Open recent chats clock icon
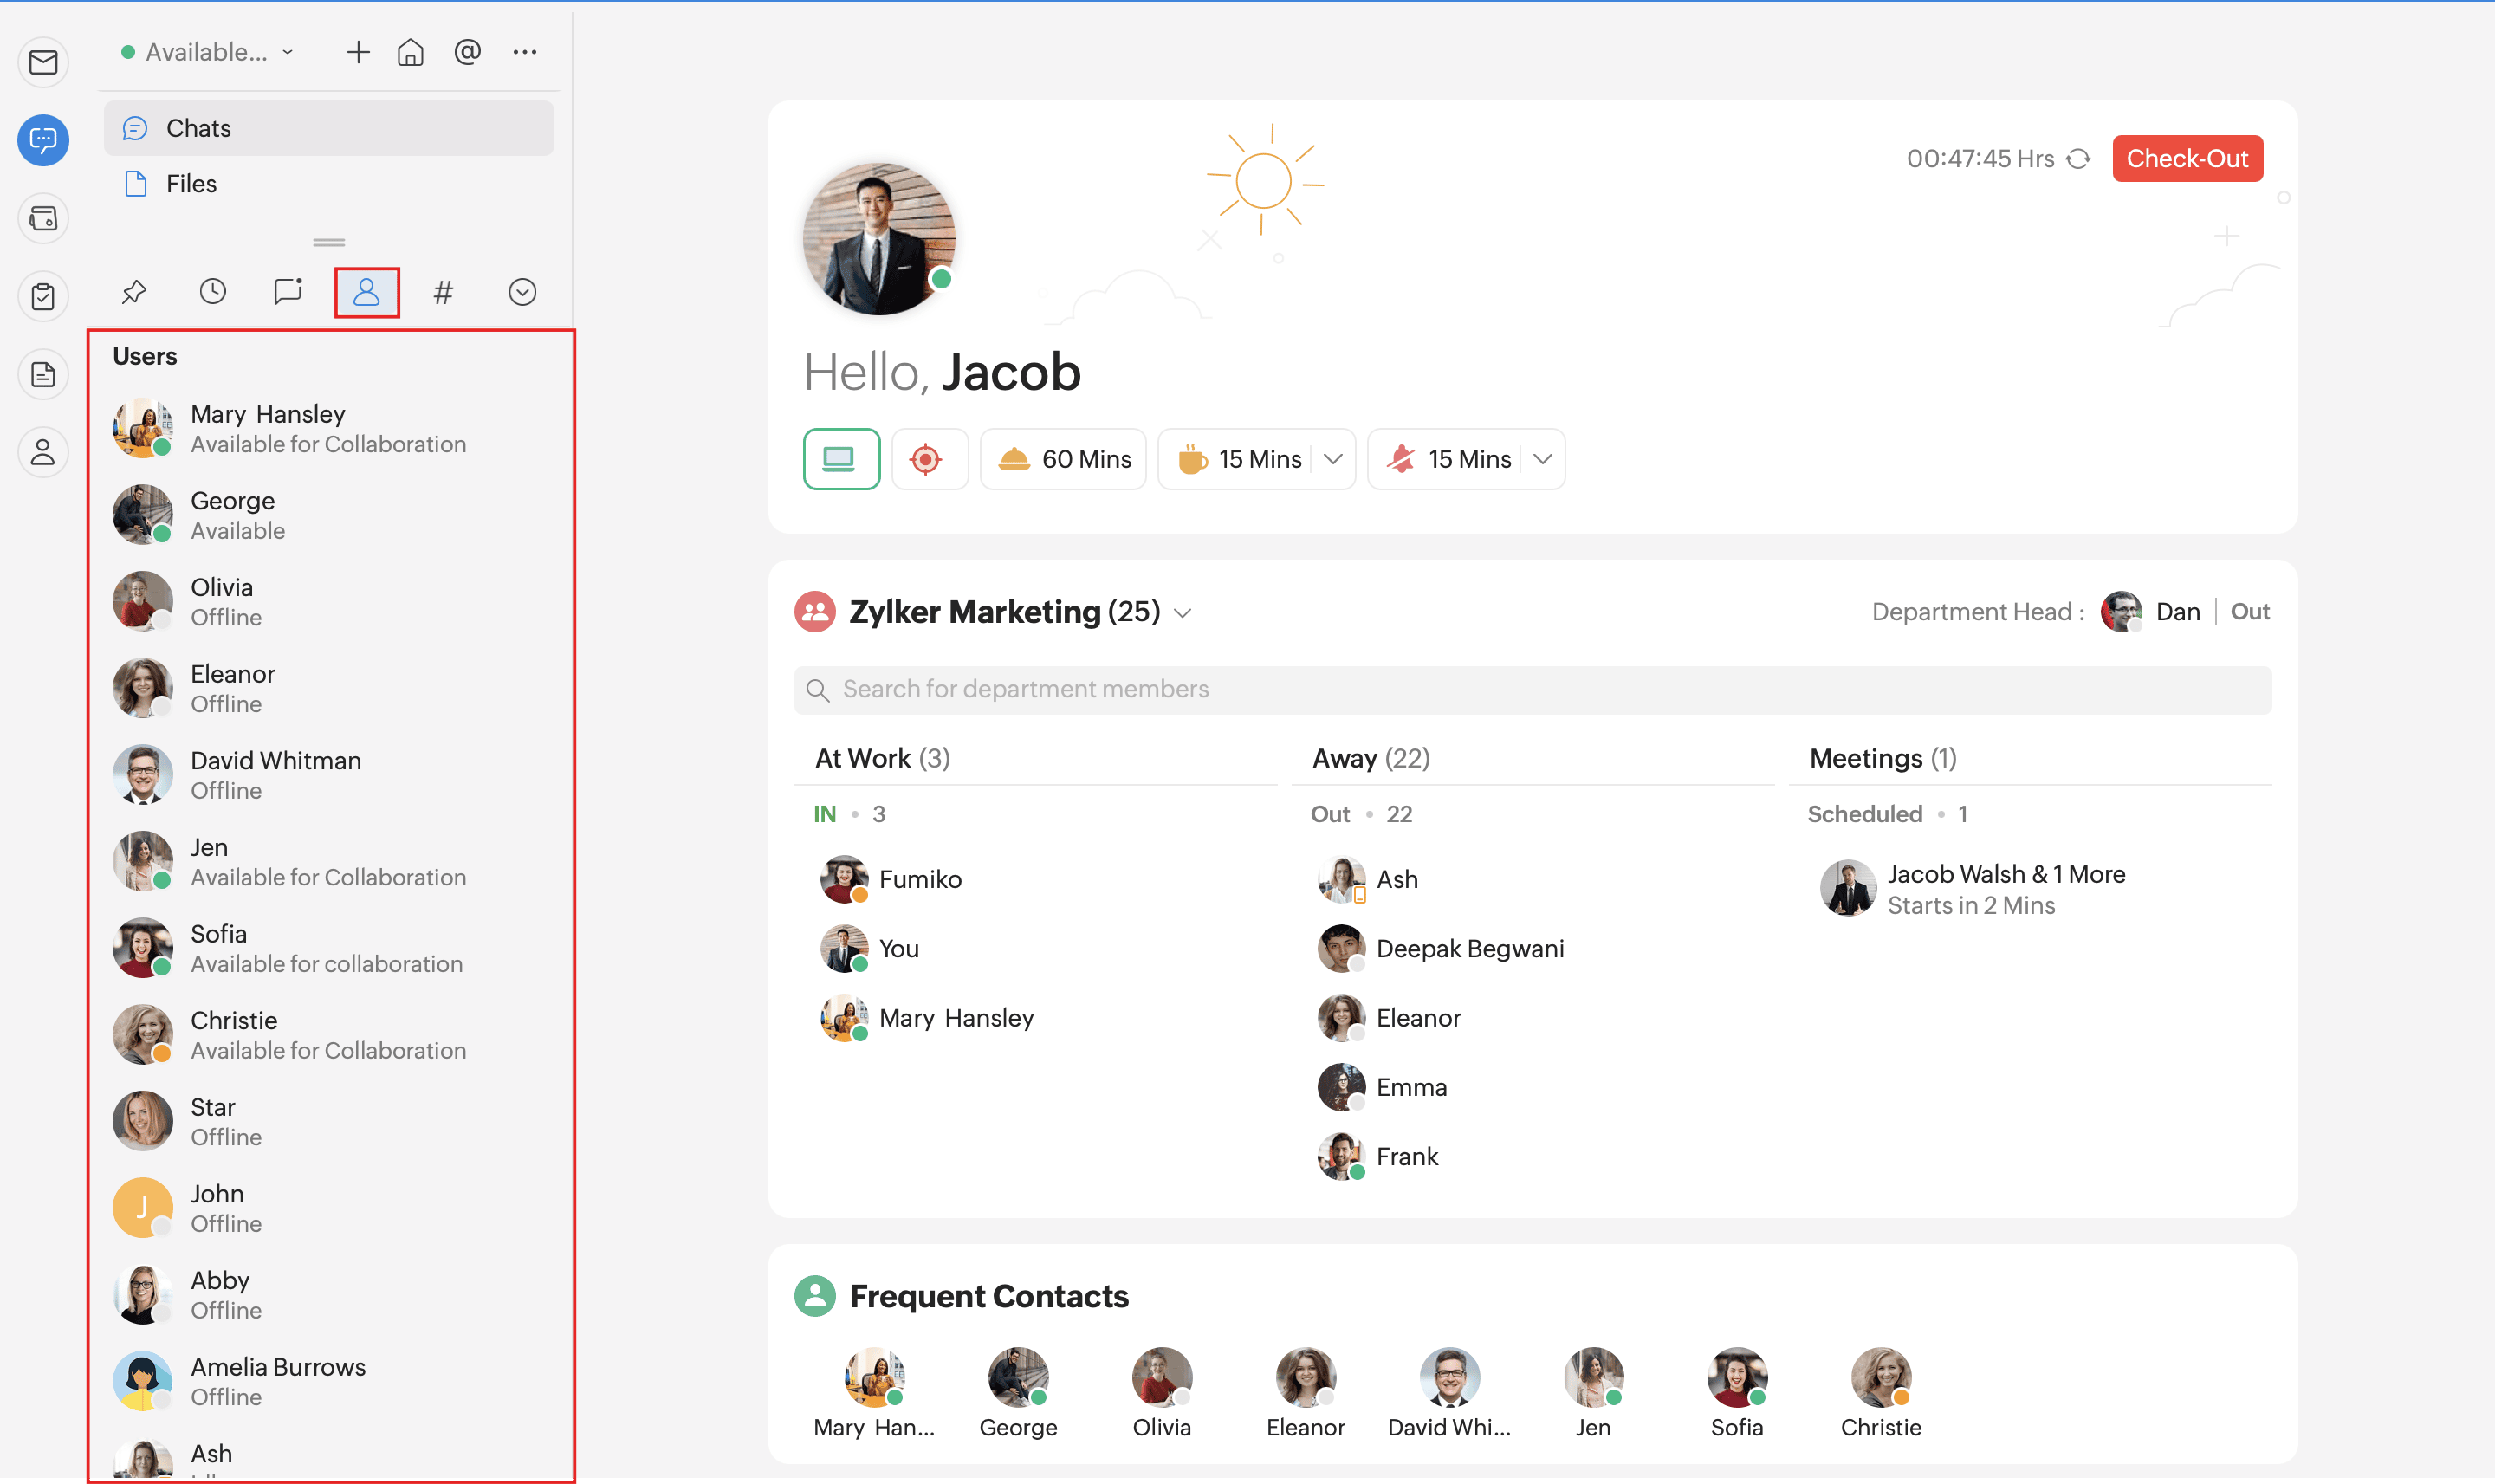 212,292
